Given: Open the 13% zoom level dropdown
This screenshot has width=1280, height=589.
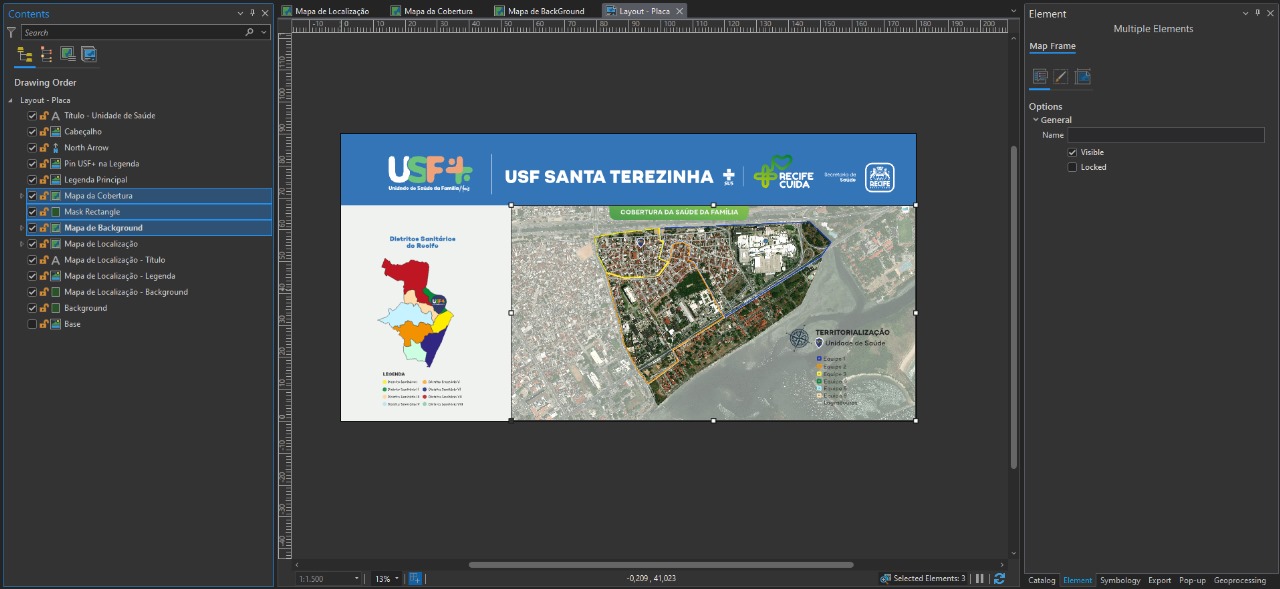Looking at the screenshot, I should (397, 578).
